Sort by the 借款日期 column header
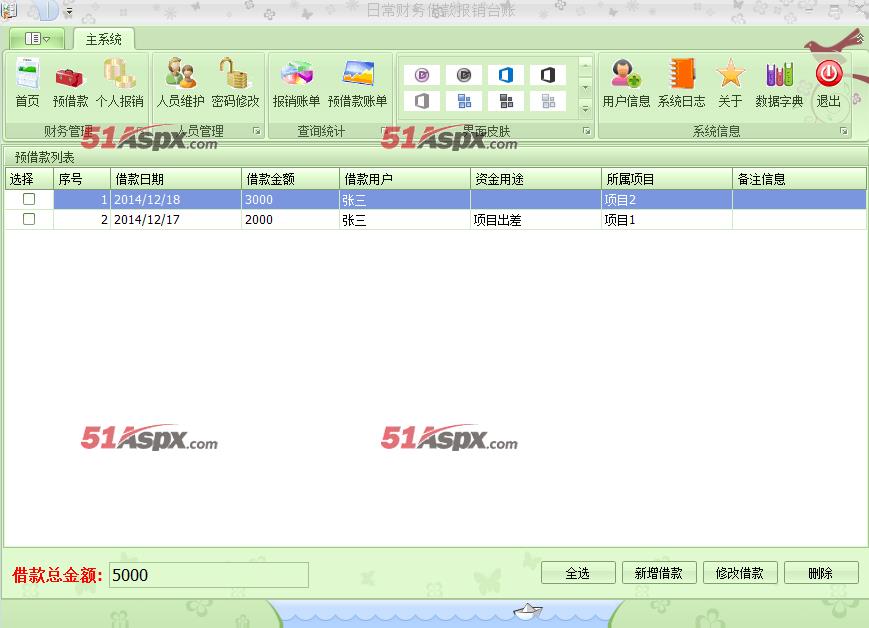The width and height of the screenshot is (869, 628). click(176, 179)
